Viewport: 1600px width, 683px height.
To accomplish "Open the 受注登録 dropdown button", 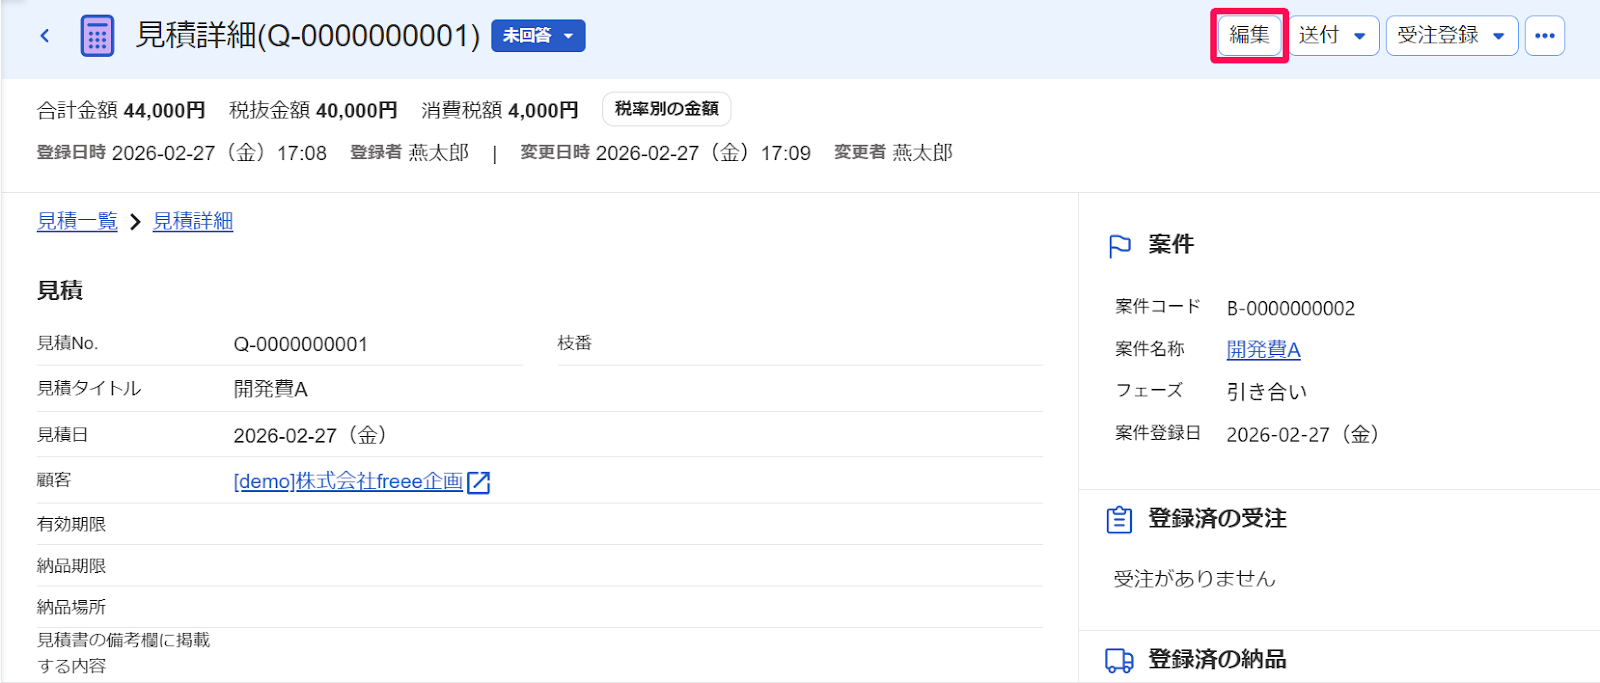I will click(x=1451, y=36).
